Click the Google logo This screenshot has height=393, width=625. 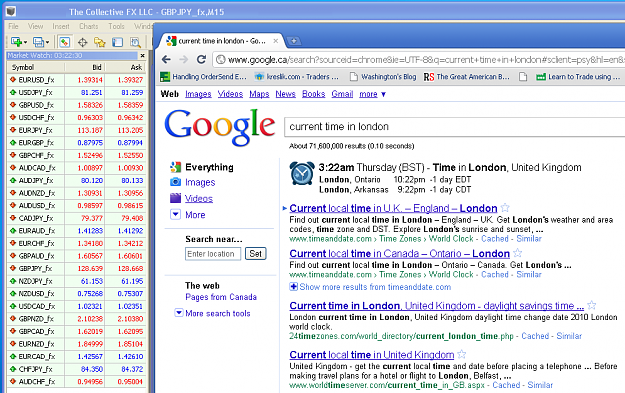[x=220, y=127]
